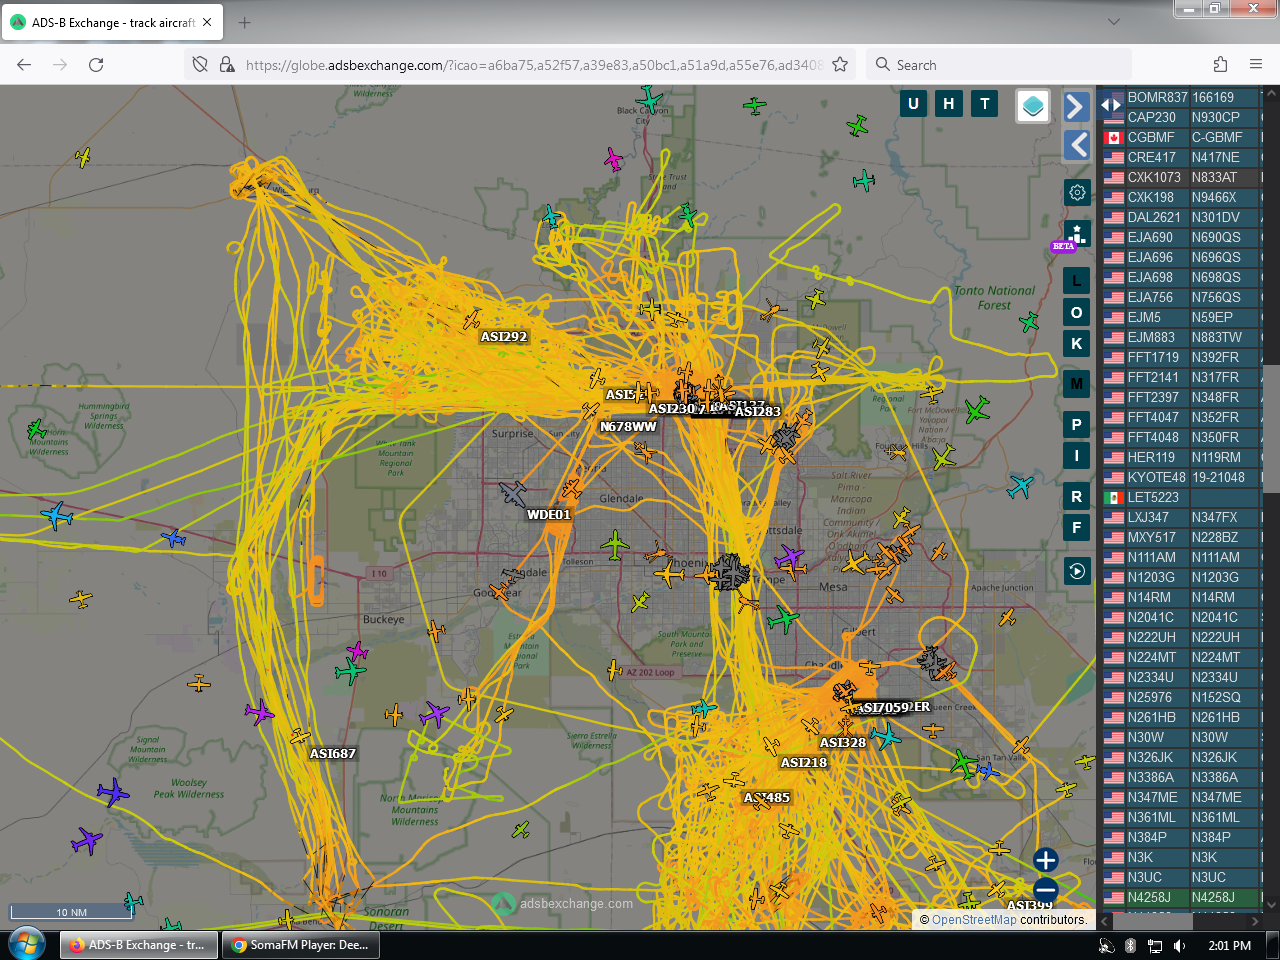Viewport: 1280px width, 960px height.
Task: Collapse sidebar with the left chevron button
Action: coord(1076,145)
